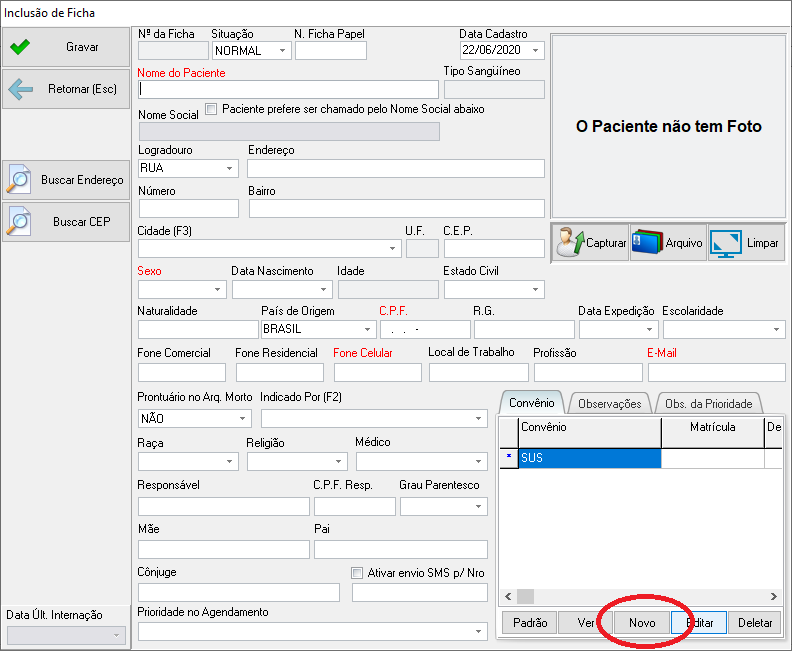Toggle Ativar envio SMS checkbox

coord(357,573)
